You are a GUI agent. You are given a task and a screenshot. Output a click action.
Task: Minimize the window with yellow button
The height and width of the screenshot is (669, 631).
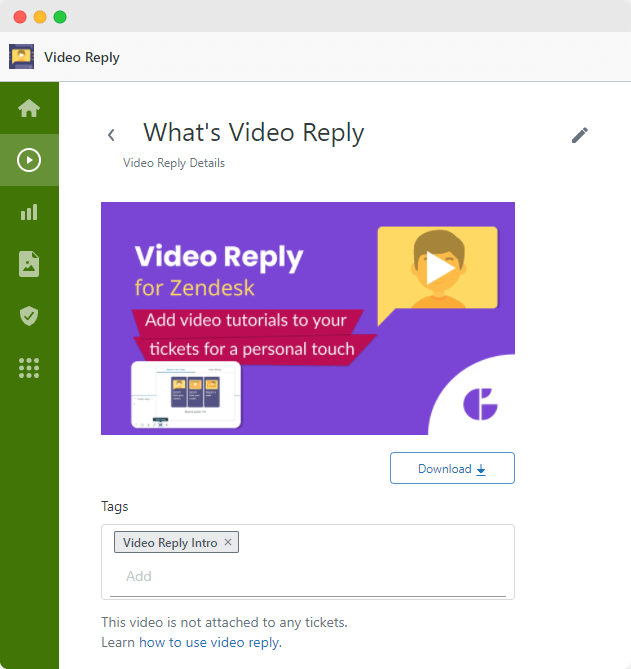[40, 17]
